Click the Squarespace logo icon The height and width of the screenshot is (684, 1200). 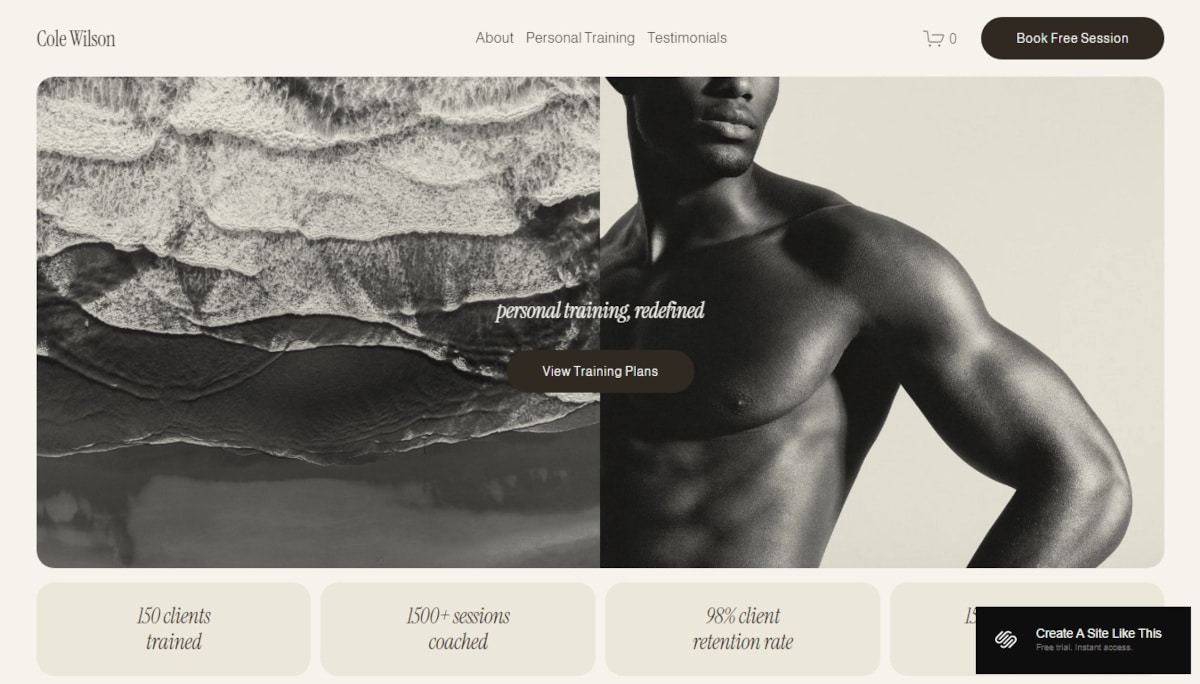pos(1006,640)
